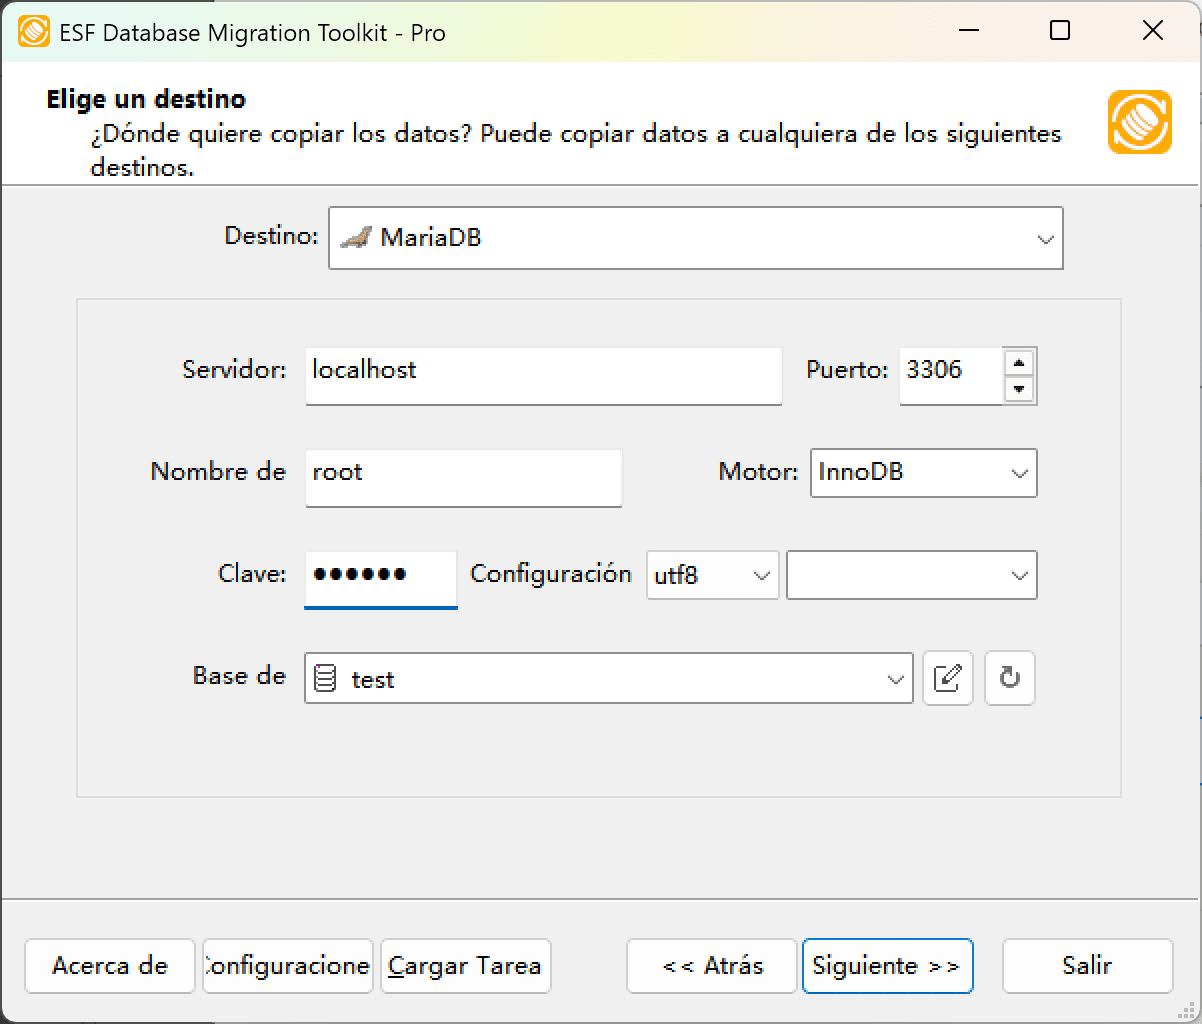The height and width of the screenshot is (1024, 1202).
Task: Click the large ESF logo at top right
Action: (x=1139, y=123)
